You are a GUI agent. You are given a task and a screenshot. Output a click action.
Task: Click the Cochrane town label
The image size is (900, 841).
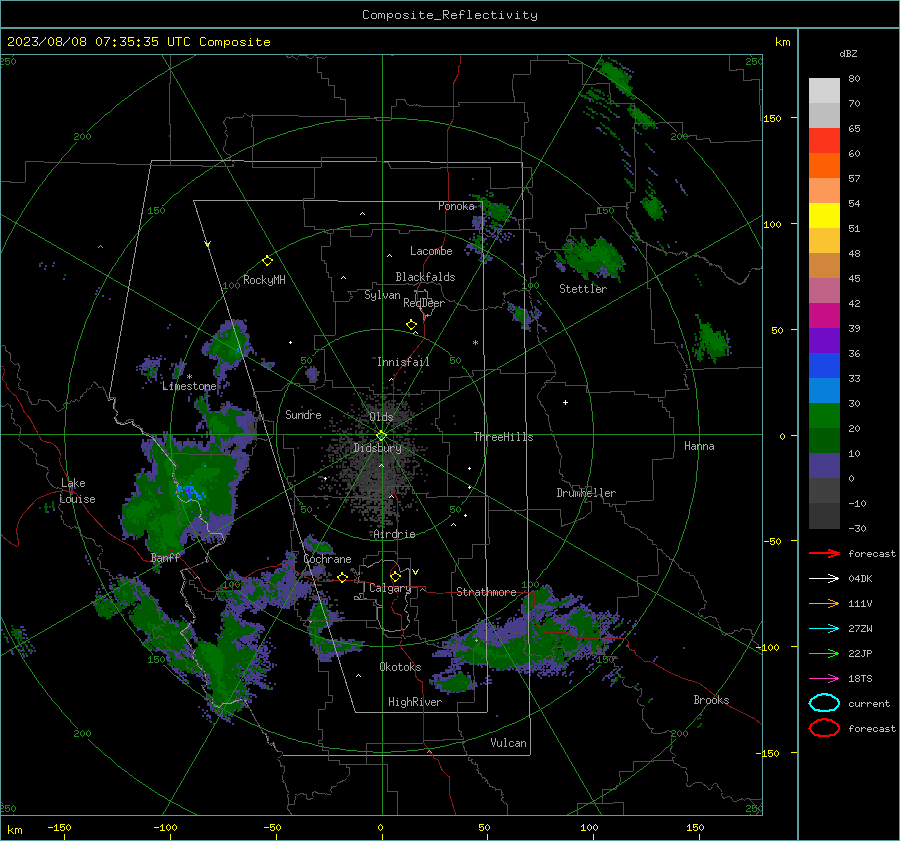(327, 559)
